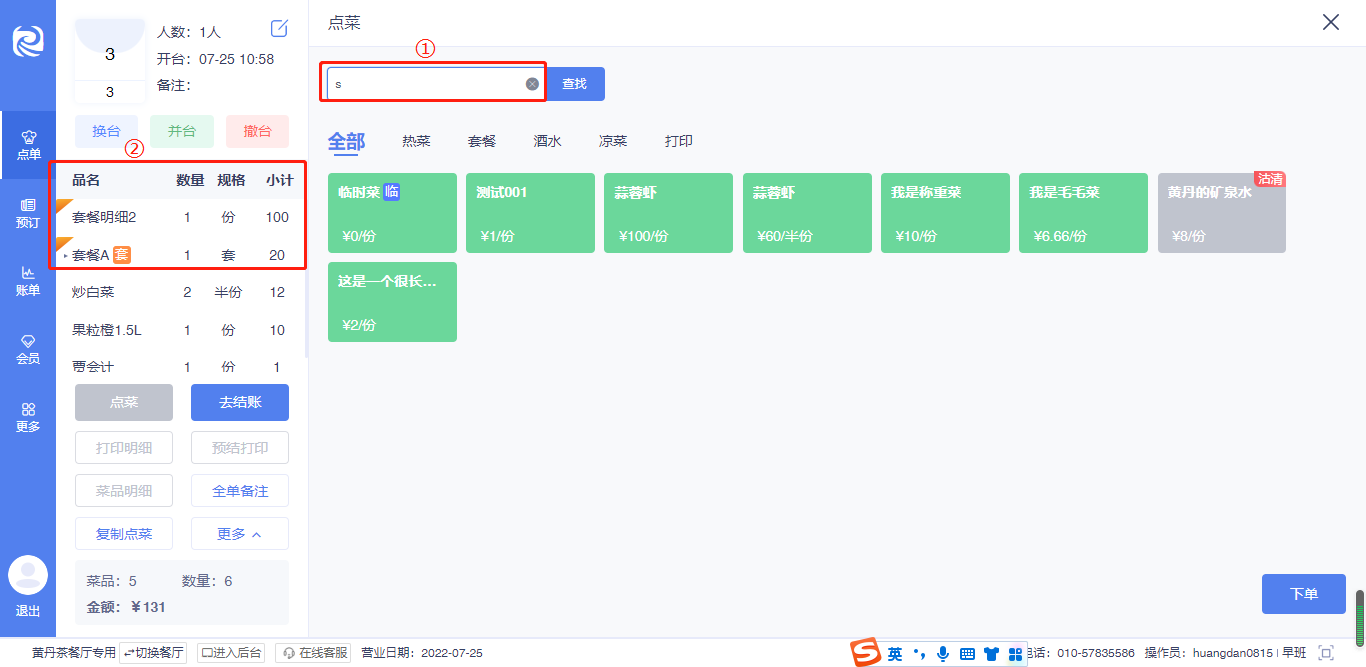The height and width of the screenshot is (667, 1366).
Task: Select the 凉菜 category tab
Action: (613, 141)
